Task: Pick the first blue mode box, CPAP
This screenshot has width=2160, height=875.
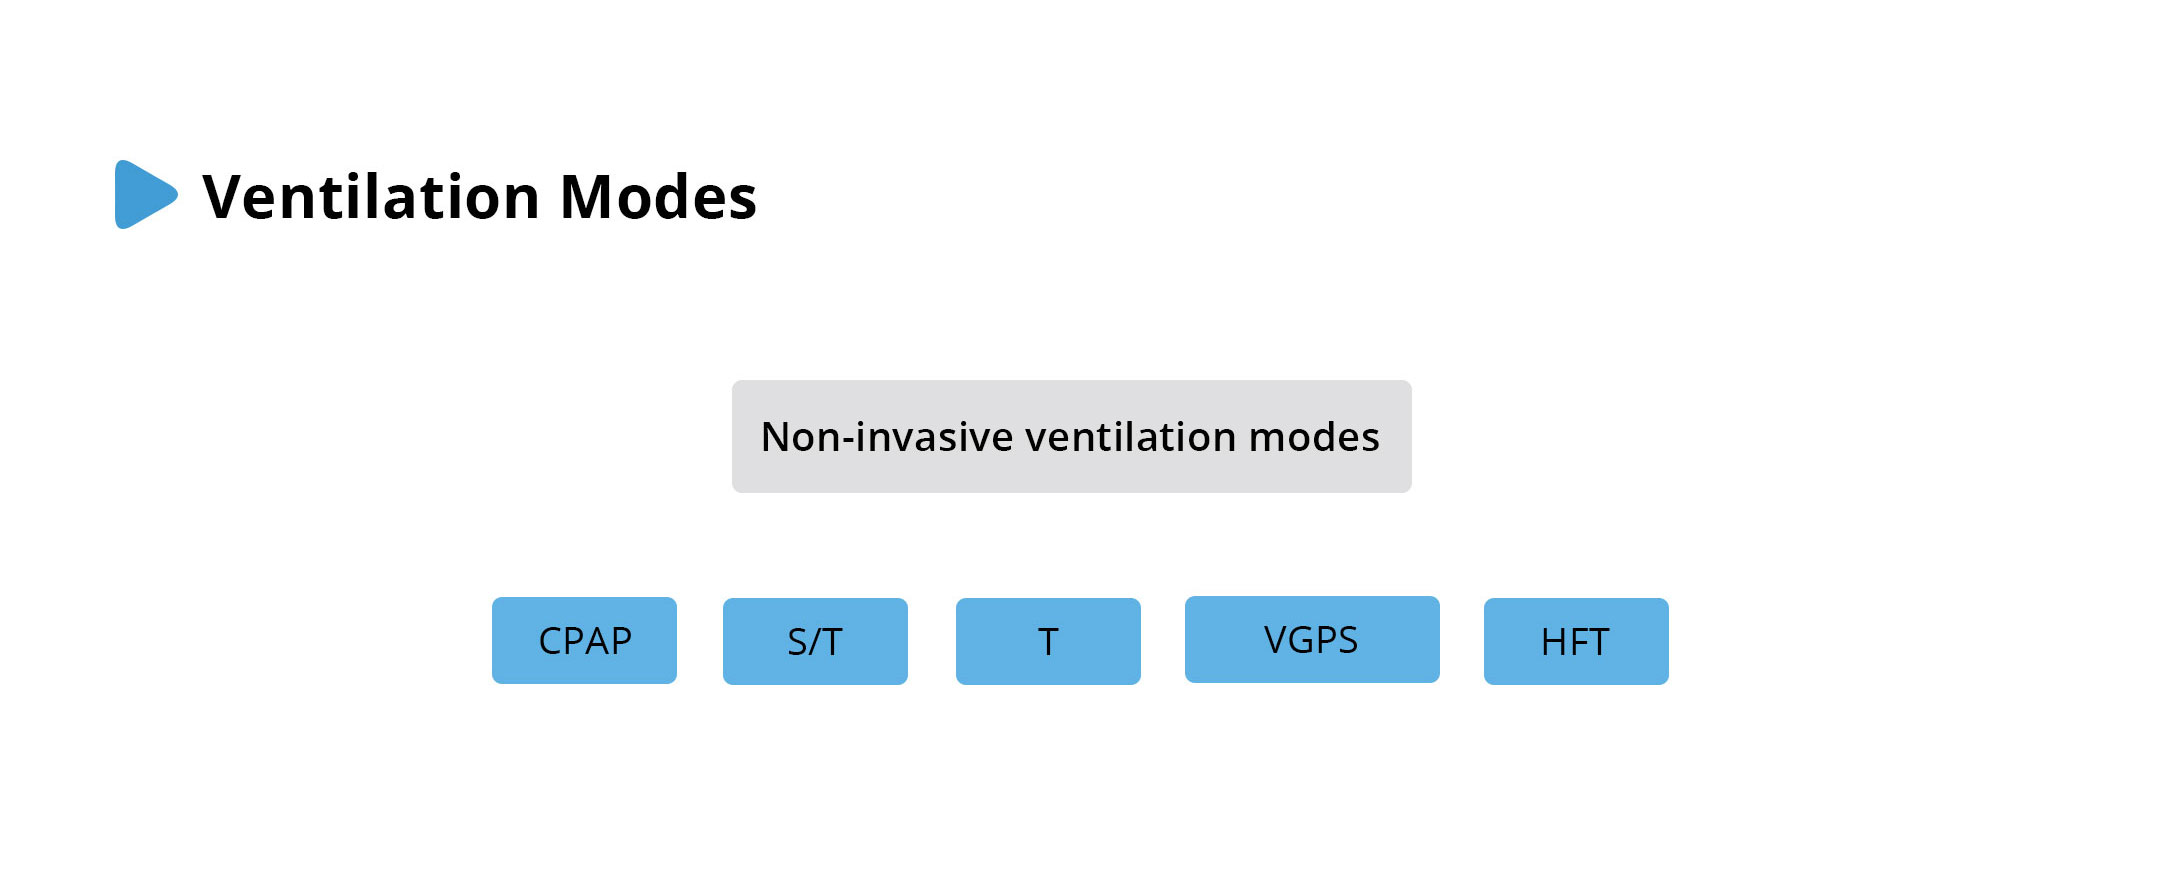Action: [584, 640]
